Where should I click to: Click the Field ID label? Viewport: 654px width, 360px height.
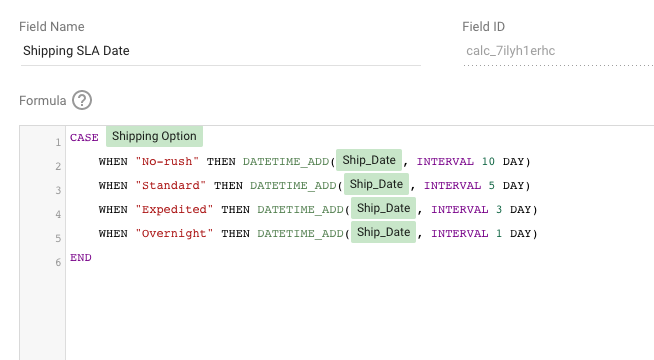[x=483, y=27]
